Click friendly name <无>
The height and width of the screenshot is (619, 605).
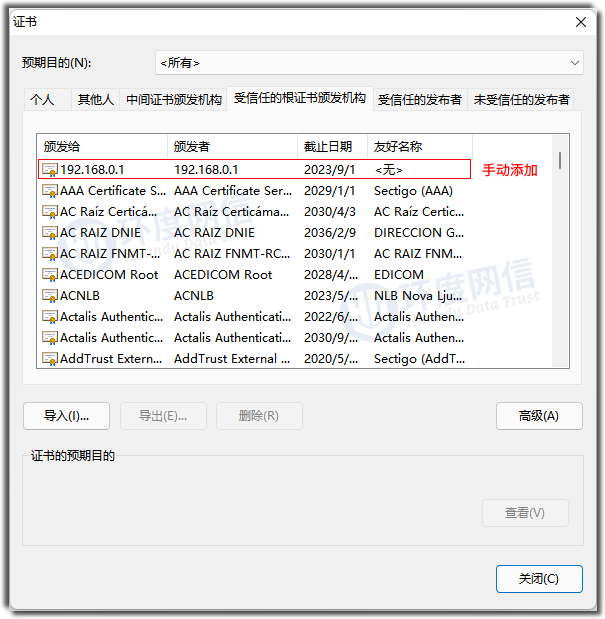(x=389, y=170)
